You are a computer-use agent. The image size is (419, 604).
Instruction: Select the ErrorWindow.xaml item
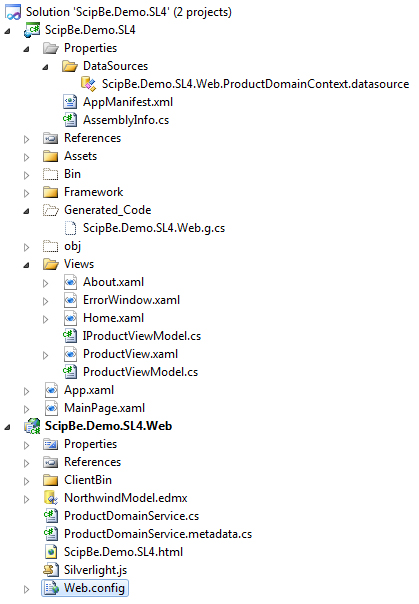point(131,300)
